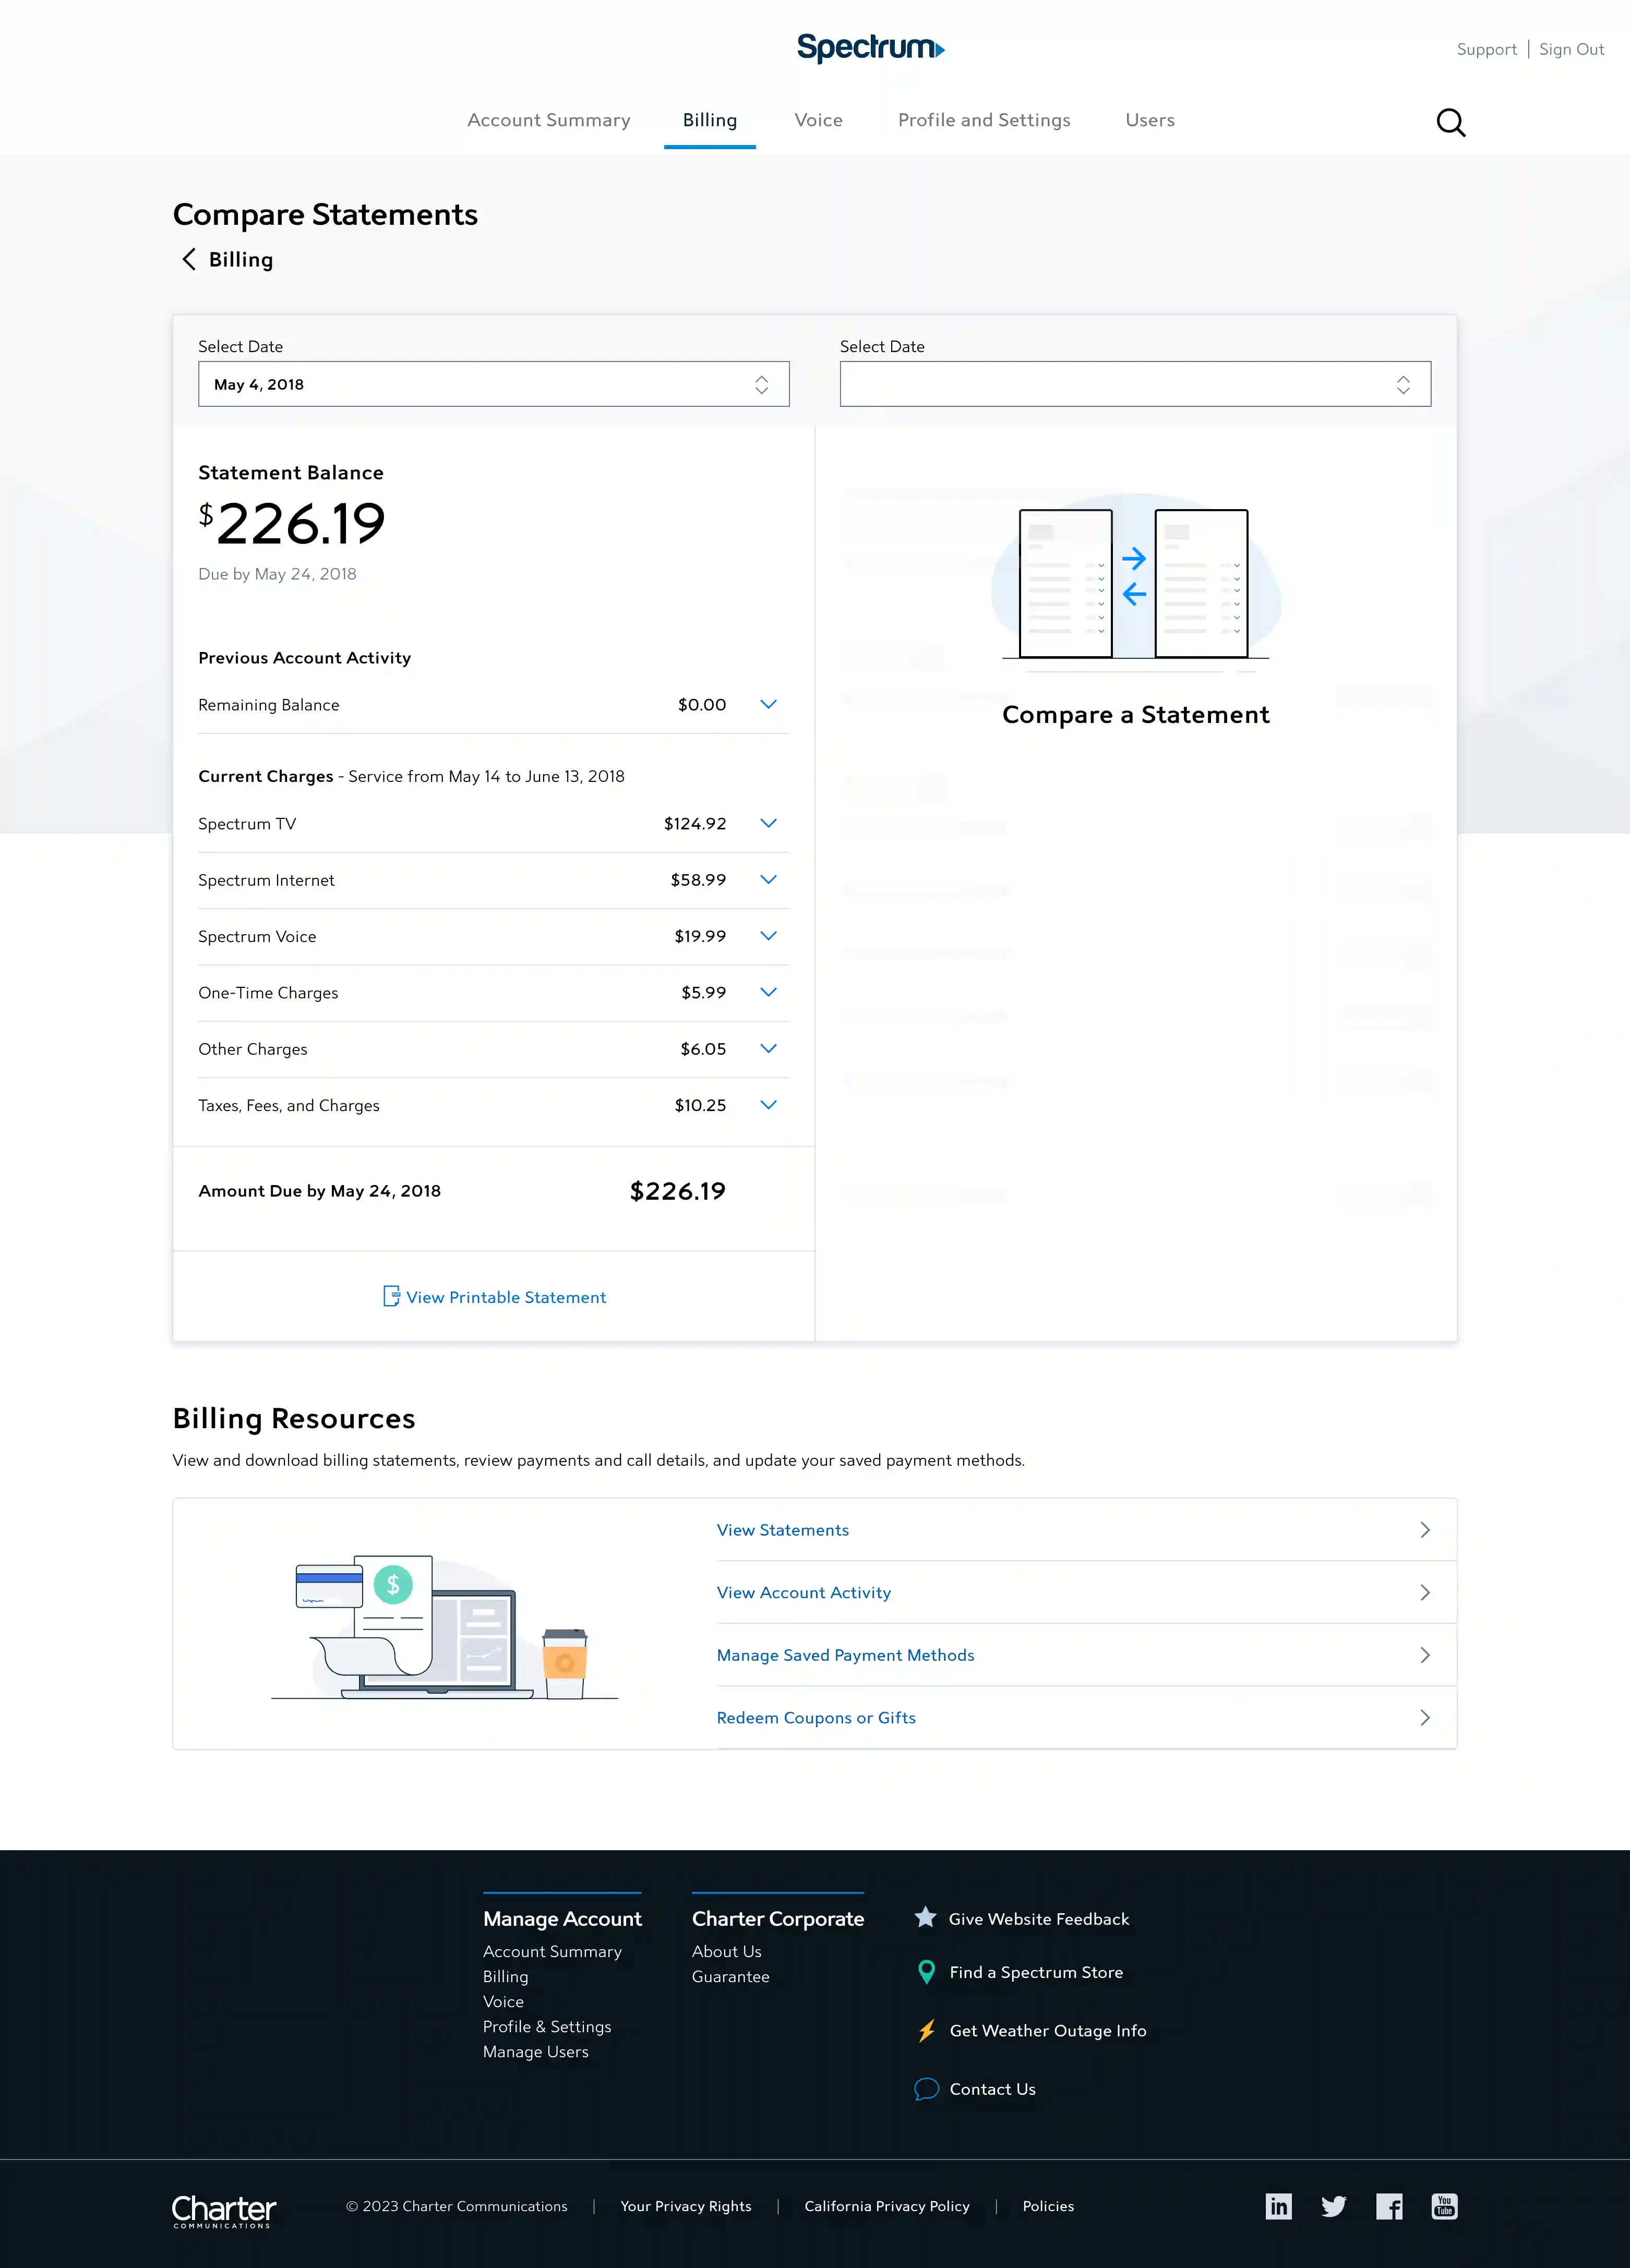Image resolution: width=1630 pixels, height=2268 pixels.
Task: Open the YouTube social icon
Action: click(1444, 2206)
